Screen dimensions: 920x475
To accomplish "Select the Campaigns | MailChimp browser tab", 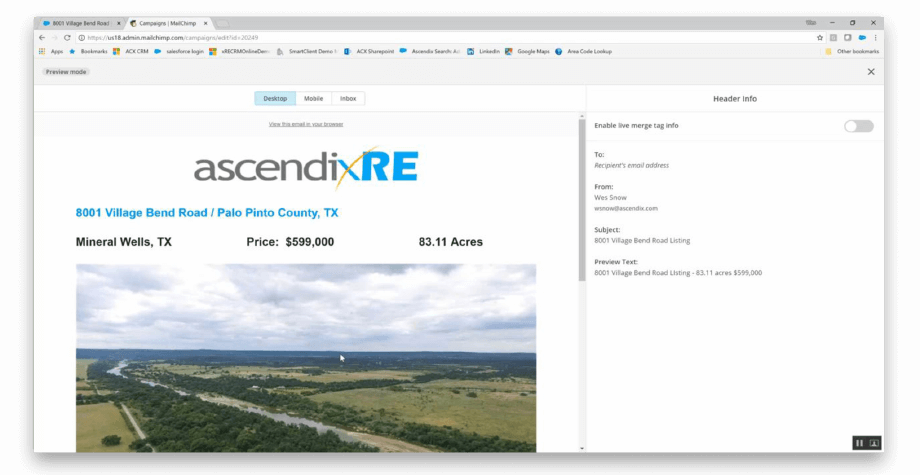I will (167, 23).
